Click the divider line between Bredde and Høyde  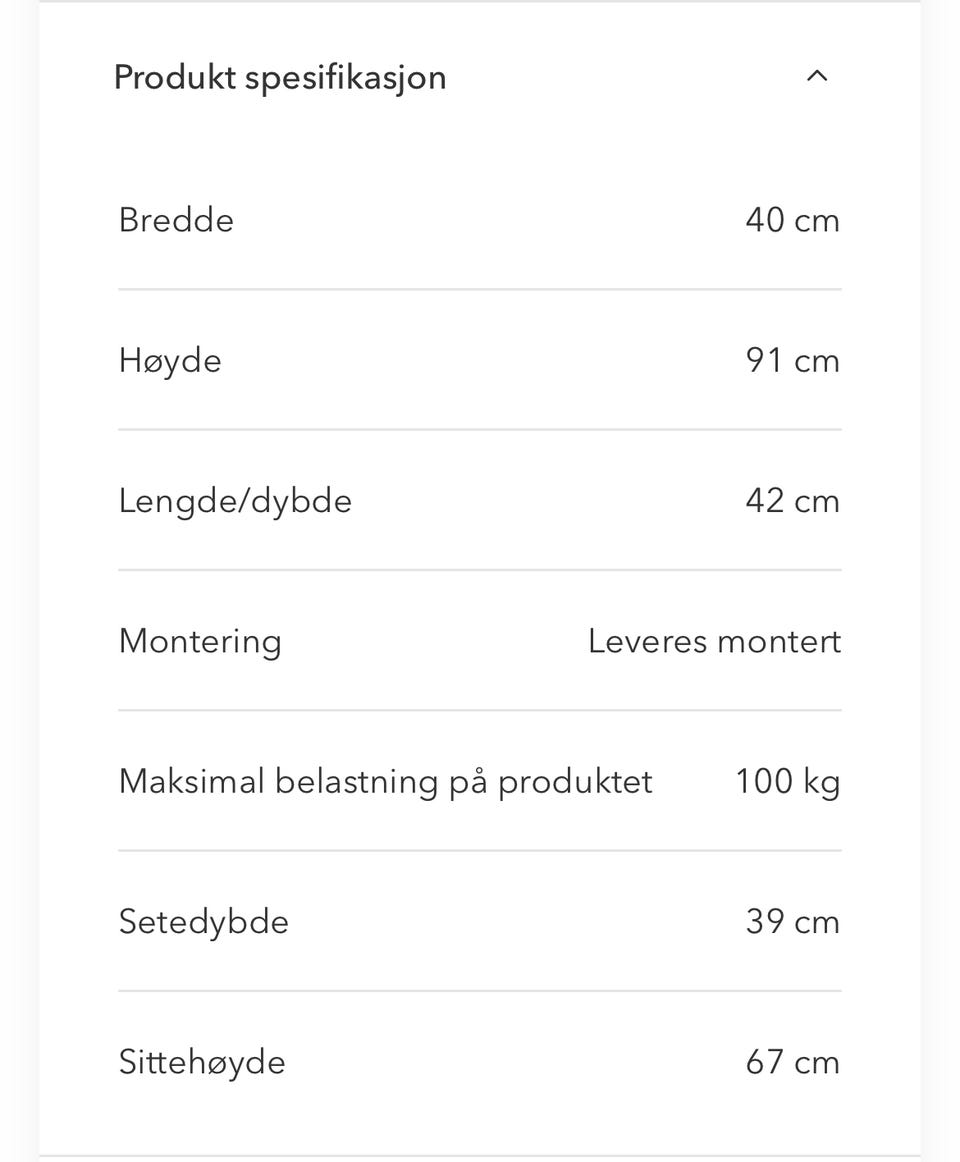480,290
